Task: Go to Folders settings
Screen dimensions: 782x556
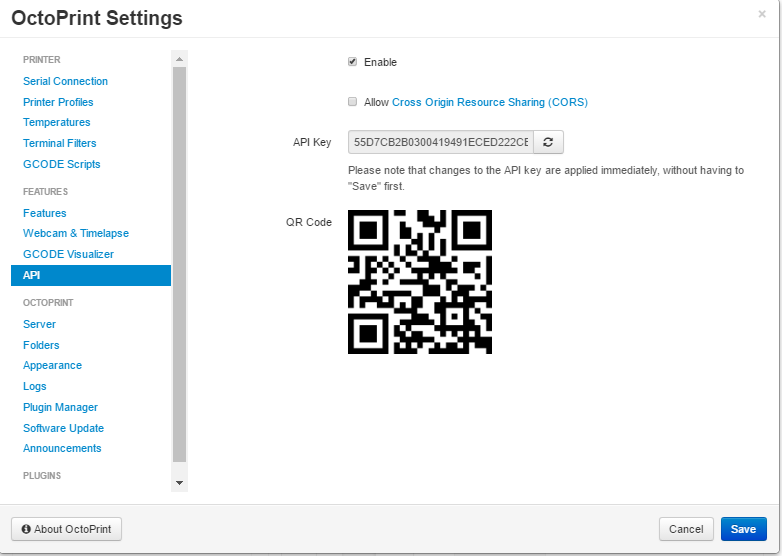Action: pos(41,345)
